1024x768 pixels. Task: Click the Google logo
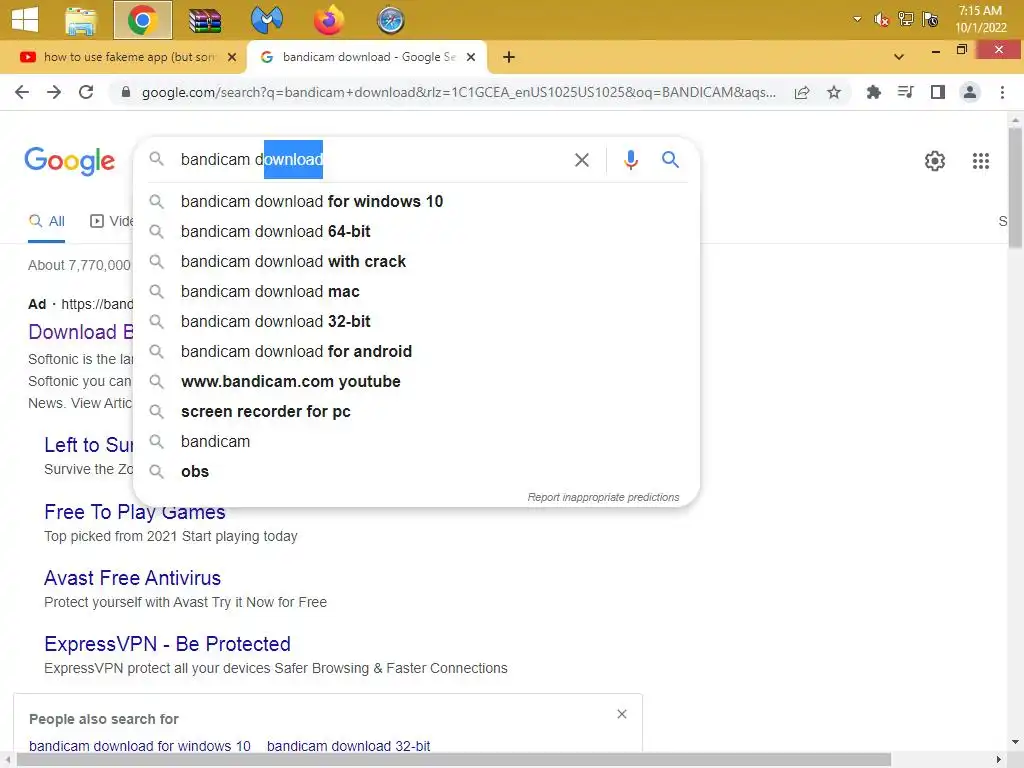click(x=70, y=161)
